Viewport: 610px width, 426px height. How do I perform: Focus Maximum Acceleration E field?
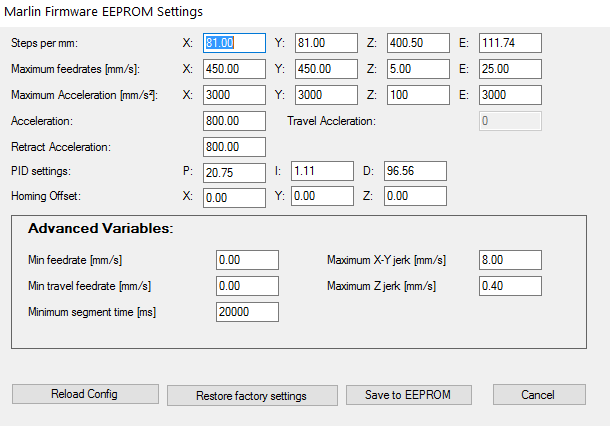[510, 95]
